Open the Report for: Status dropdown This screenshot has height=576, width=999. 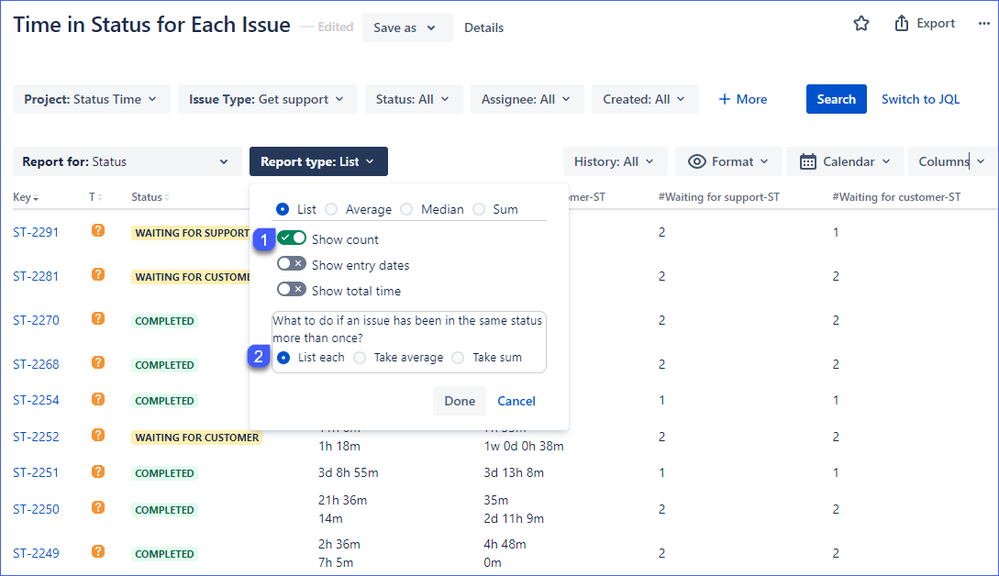(127, 162)
